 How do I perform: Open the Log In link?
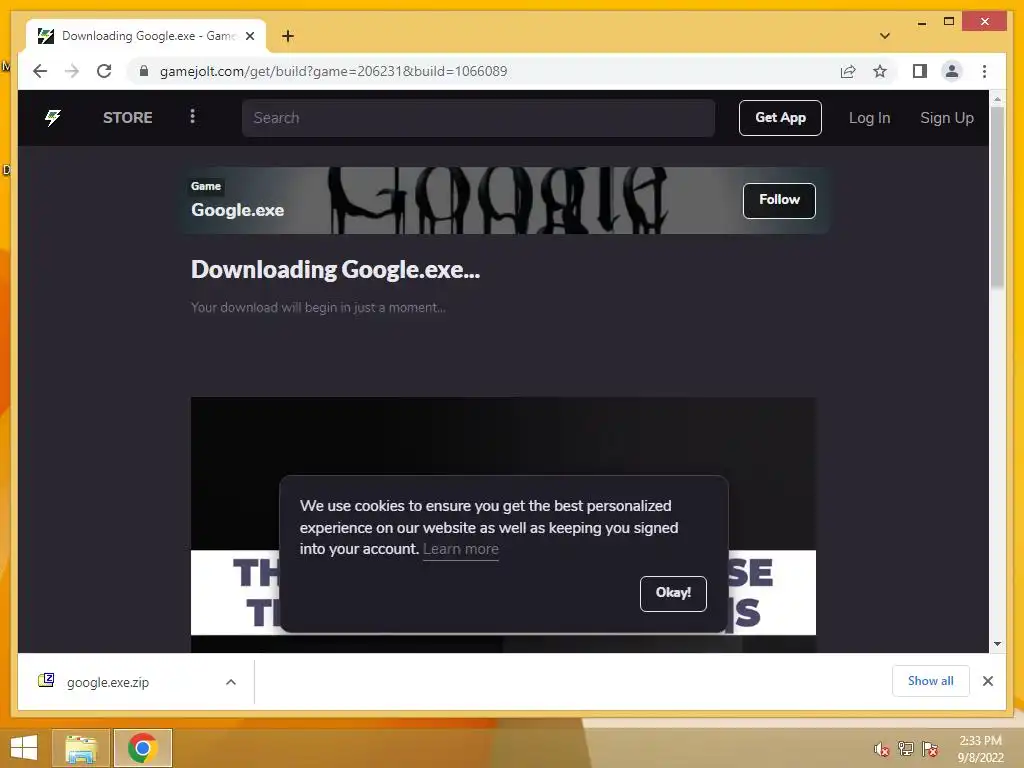click(x=869, y=118)
